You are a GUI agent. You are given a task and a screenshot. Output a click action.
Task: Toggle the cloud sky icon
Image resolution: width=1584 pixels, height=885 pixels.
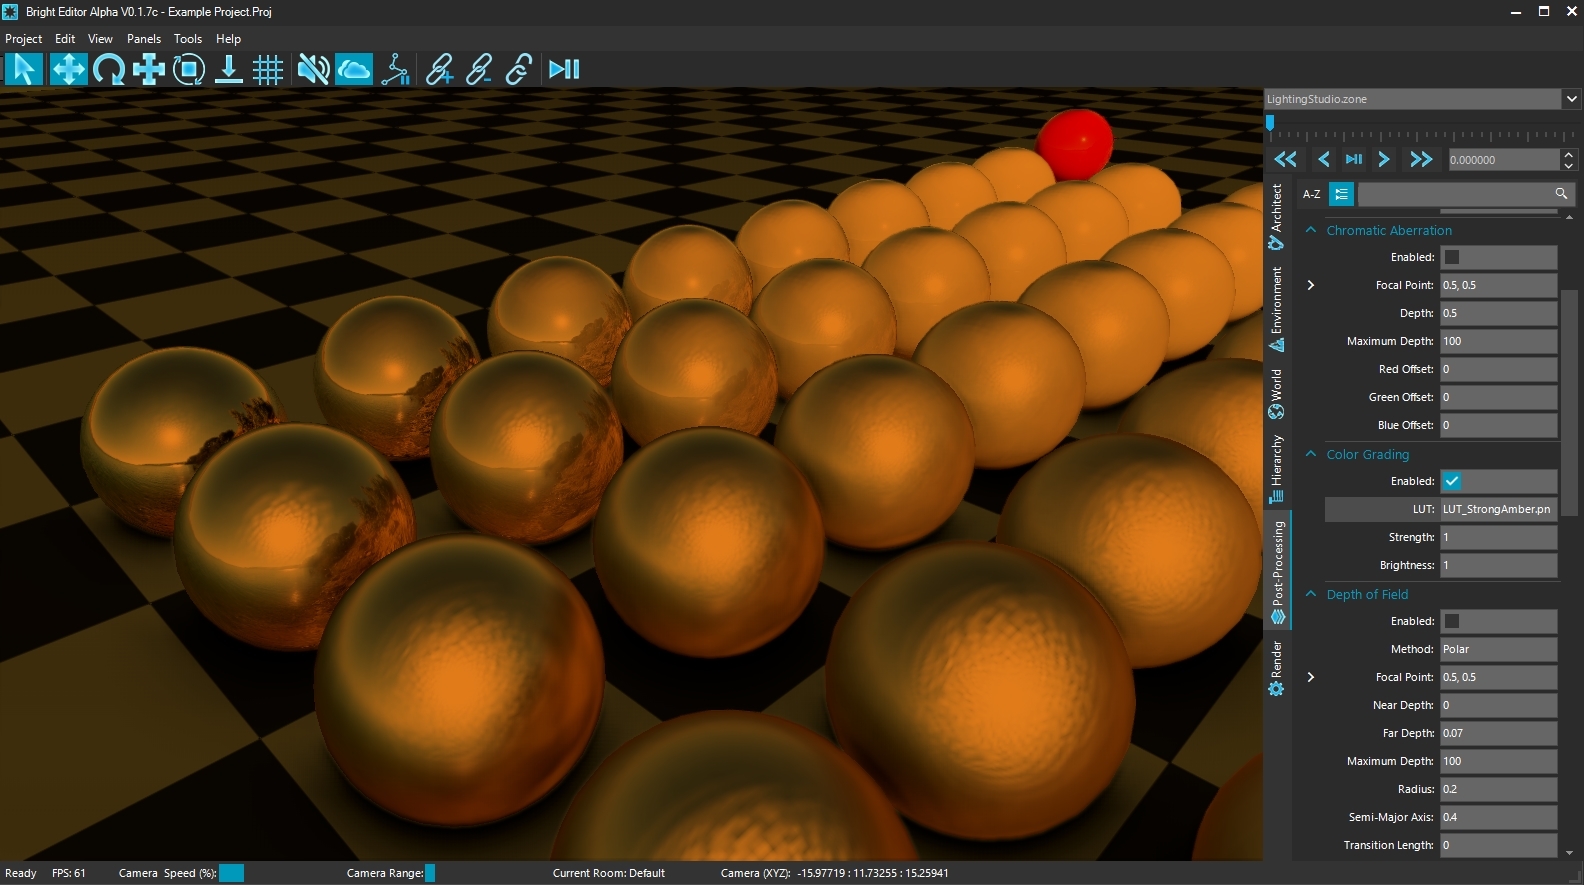[354, 69]
